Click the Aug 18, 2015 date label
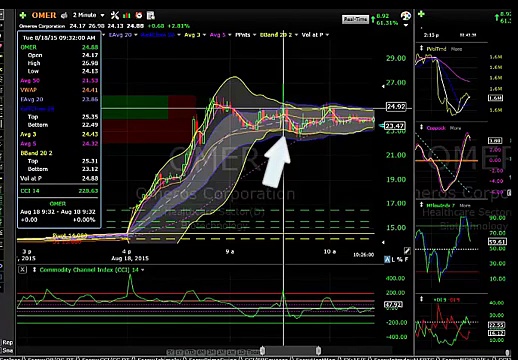 pos(130,258)
